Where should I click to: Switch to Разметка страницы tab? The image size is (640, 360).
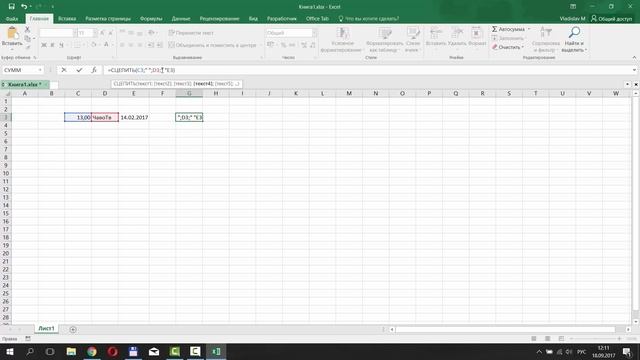(108, 19)
